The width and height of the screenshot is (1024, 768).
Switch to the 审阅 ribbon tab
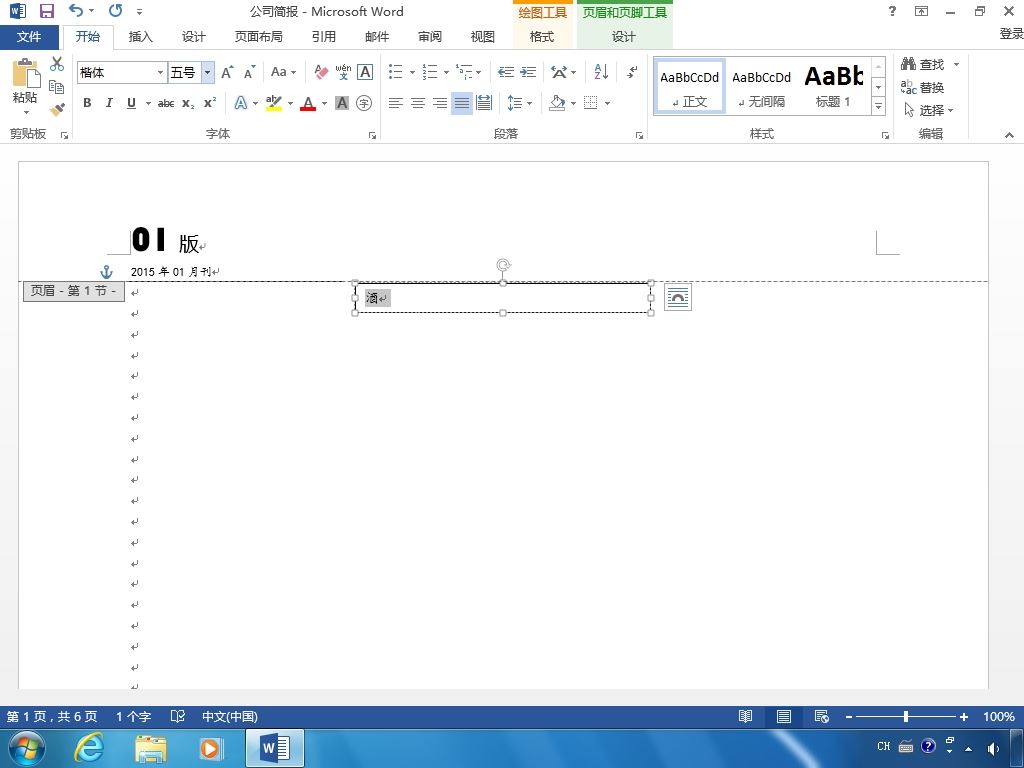point(430,37)
